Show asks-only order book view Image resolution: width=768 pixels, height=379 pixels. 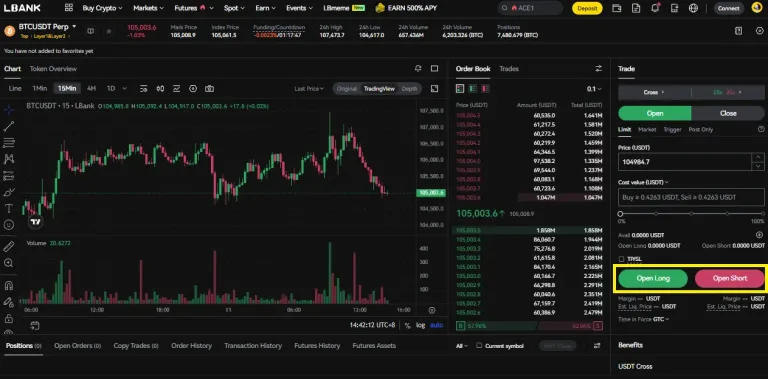pos(485,89)
